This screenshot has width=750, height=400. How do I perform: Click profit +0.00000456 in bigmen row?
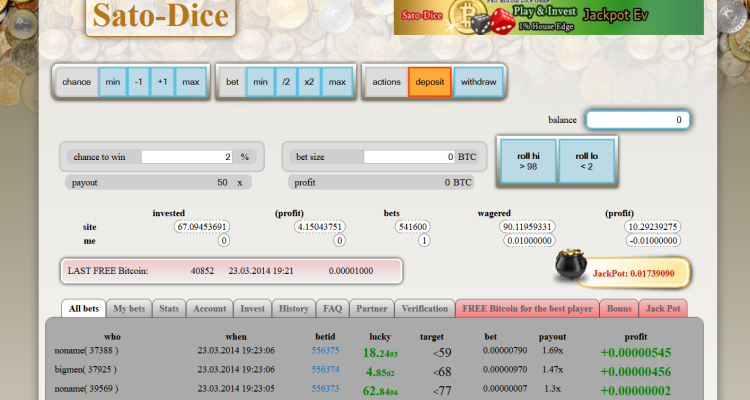click(x=636, y=372)
